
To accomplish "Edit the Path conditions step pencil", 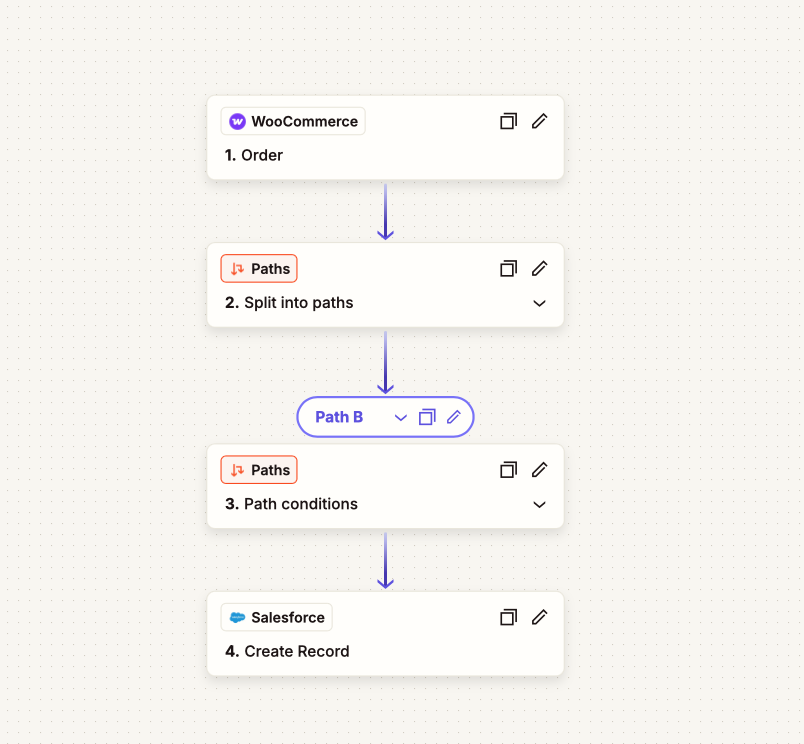I will pyautogui.click(x=539, y=470).
